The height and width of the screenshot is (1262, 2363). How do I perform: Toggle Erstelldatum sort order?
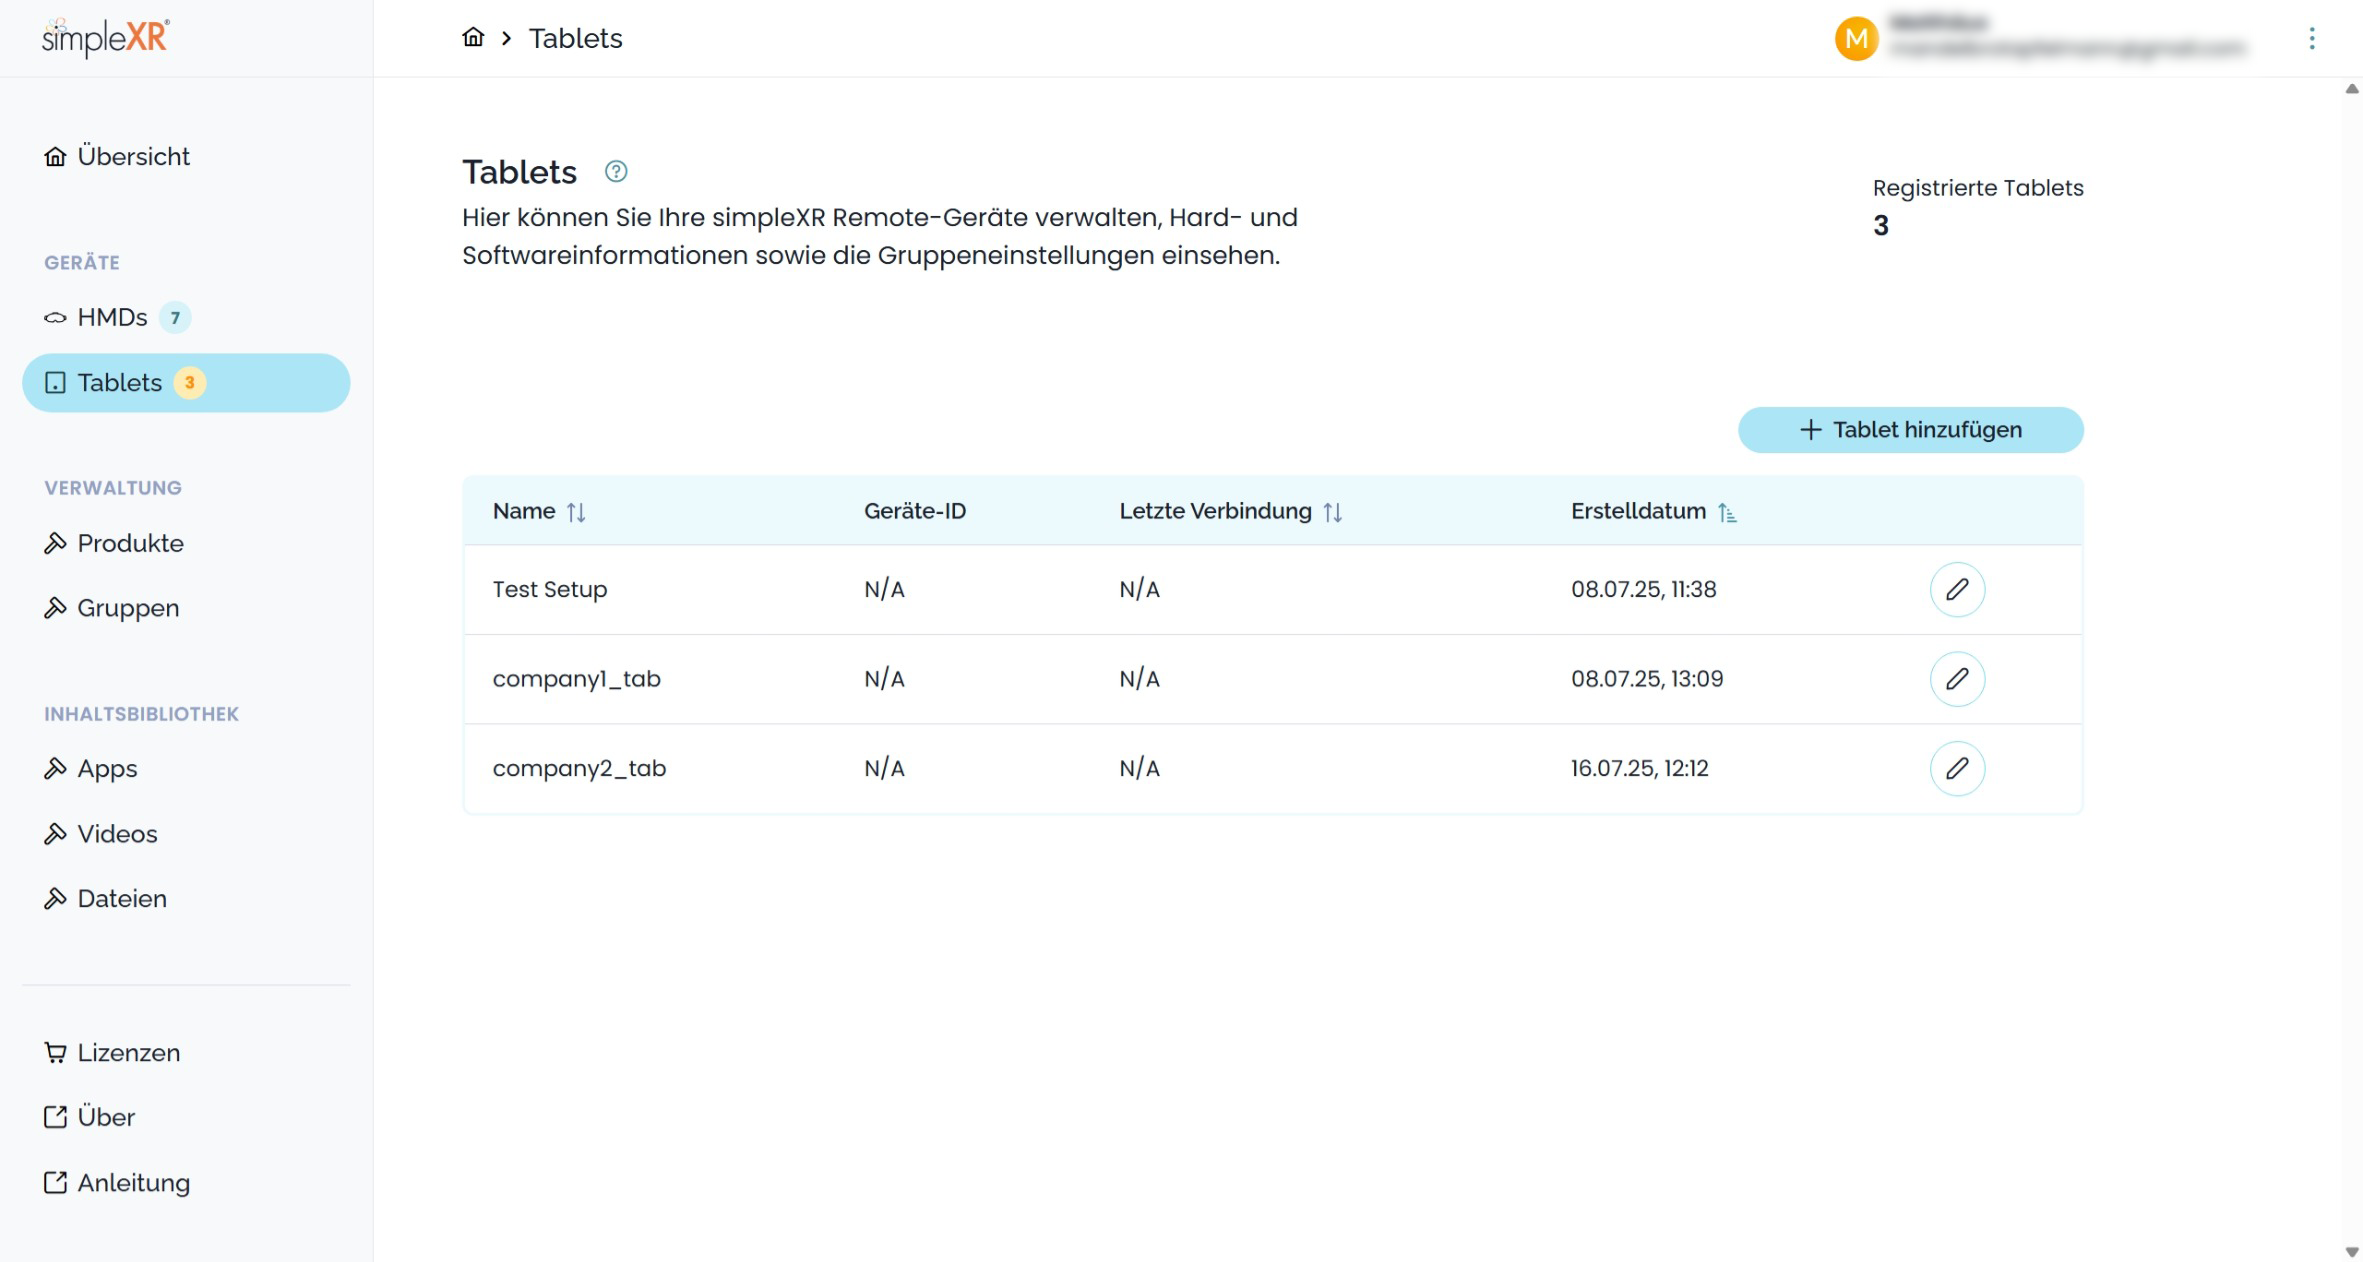[1727, 512]
